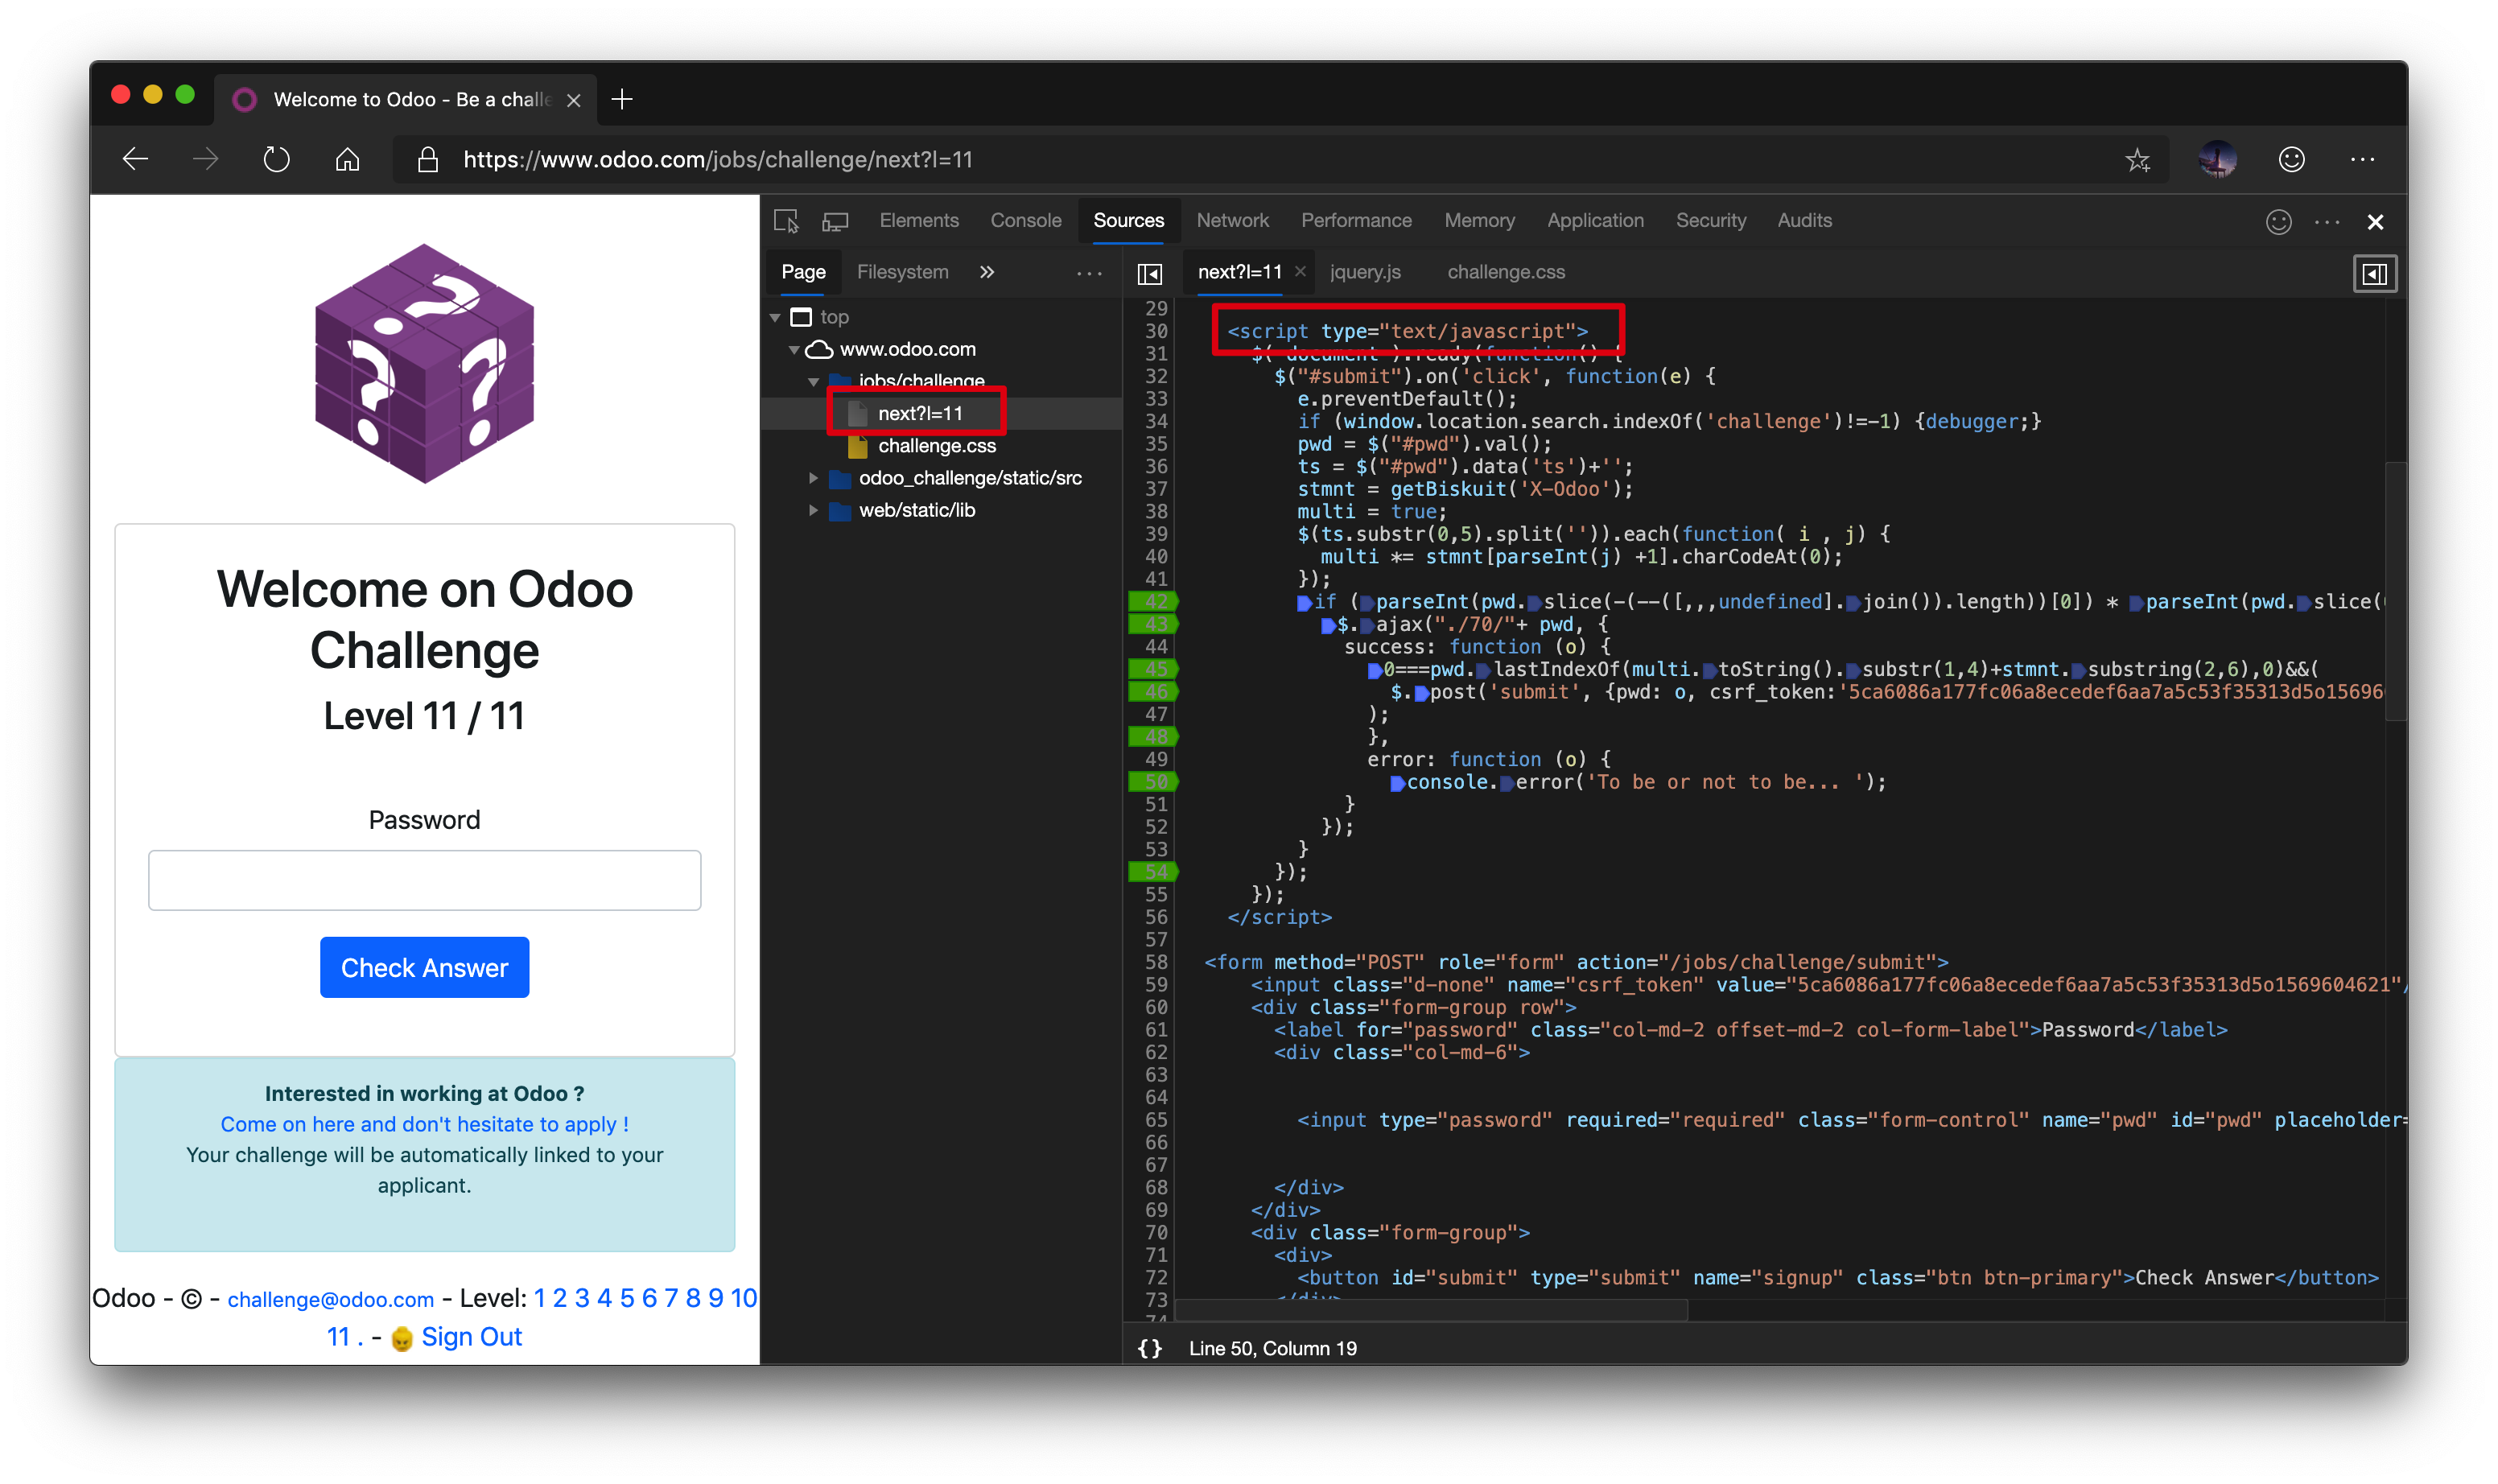Collapse the jobs/challenge folder
Screen dimensions: 2498x1484
(x=814, y=381)
